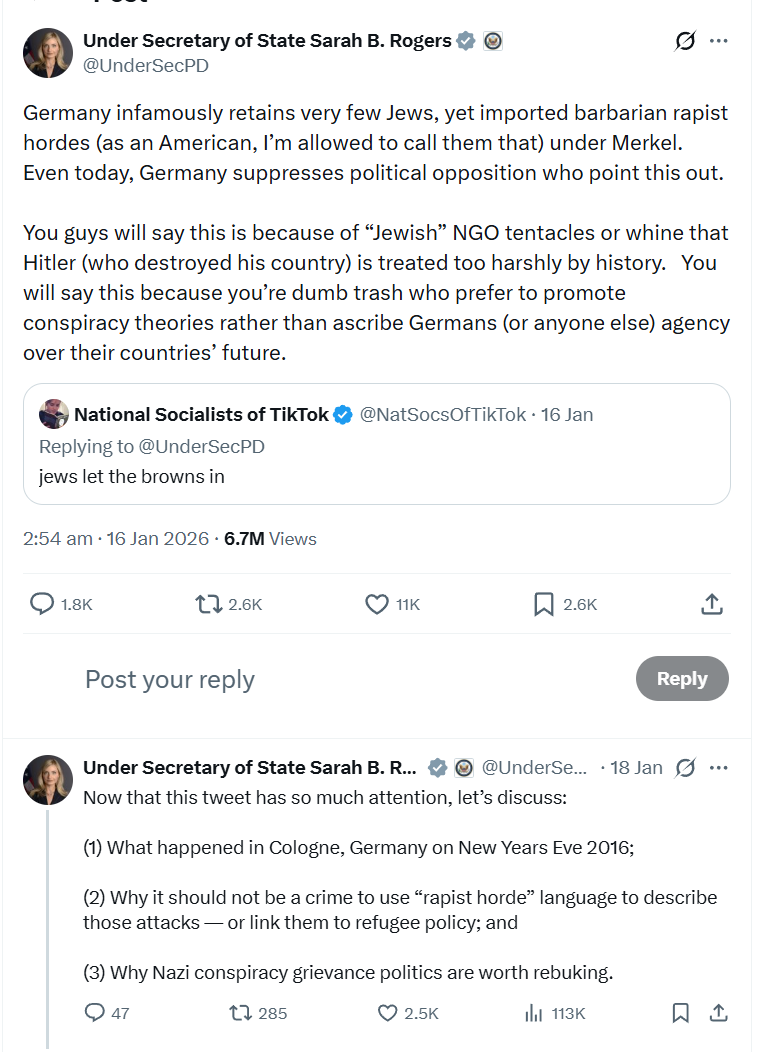The height and width of the screenshot is (1052, 776).
Task: Click the 6.7M Views count
Action: [270, 538]
